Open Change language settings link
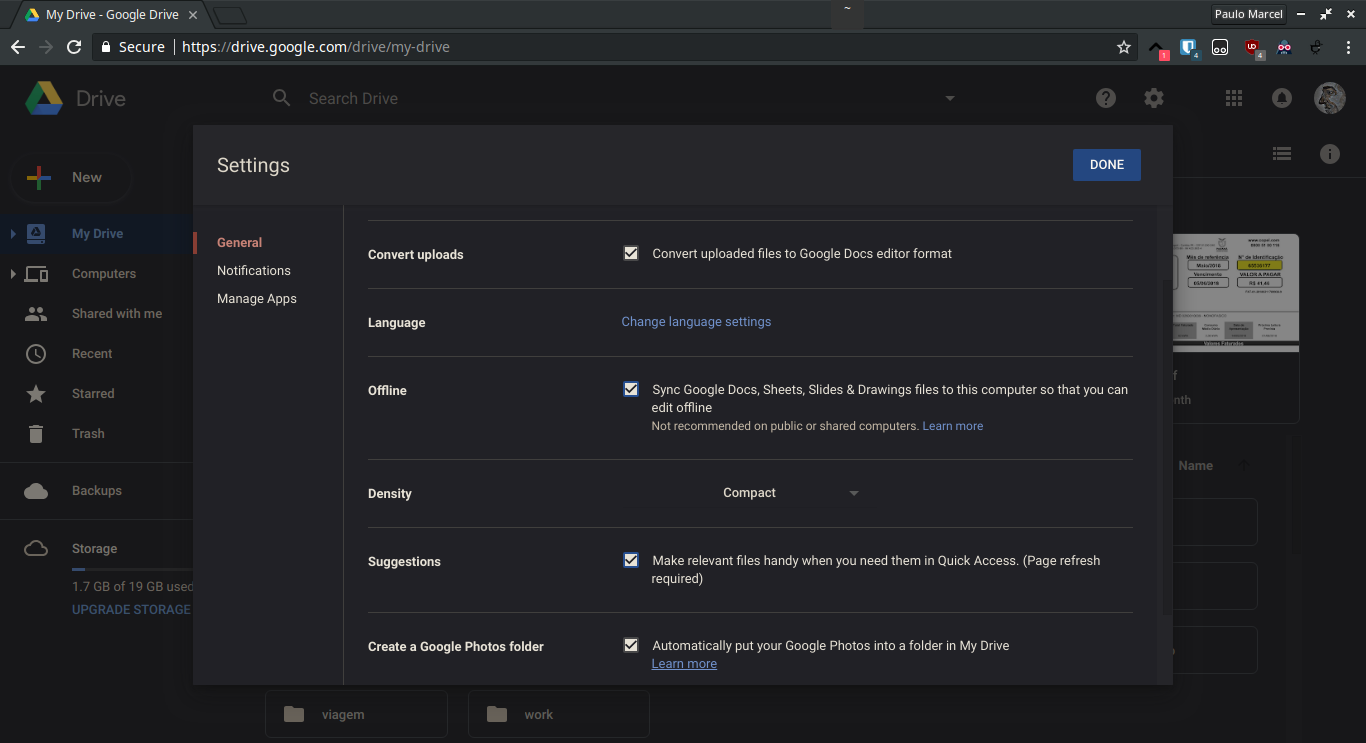The image size is (1366, 743). point(696,322)
